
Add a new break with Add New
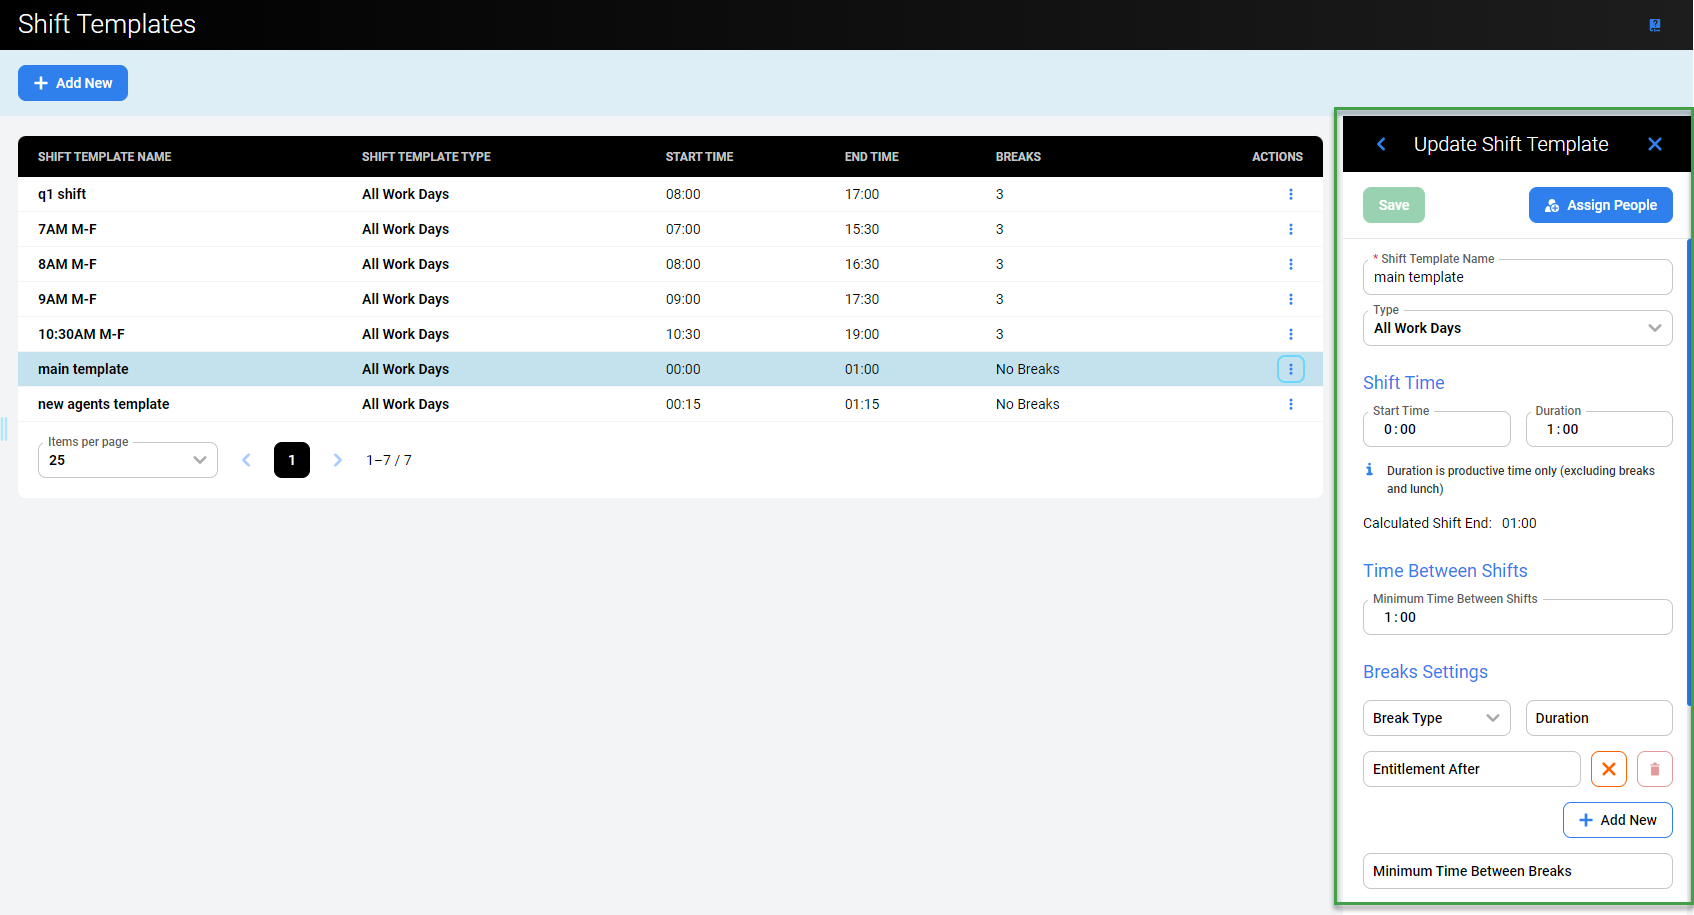tap(1617, 820)
